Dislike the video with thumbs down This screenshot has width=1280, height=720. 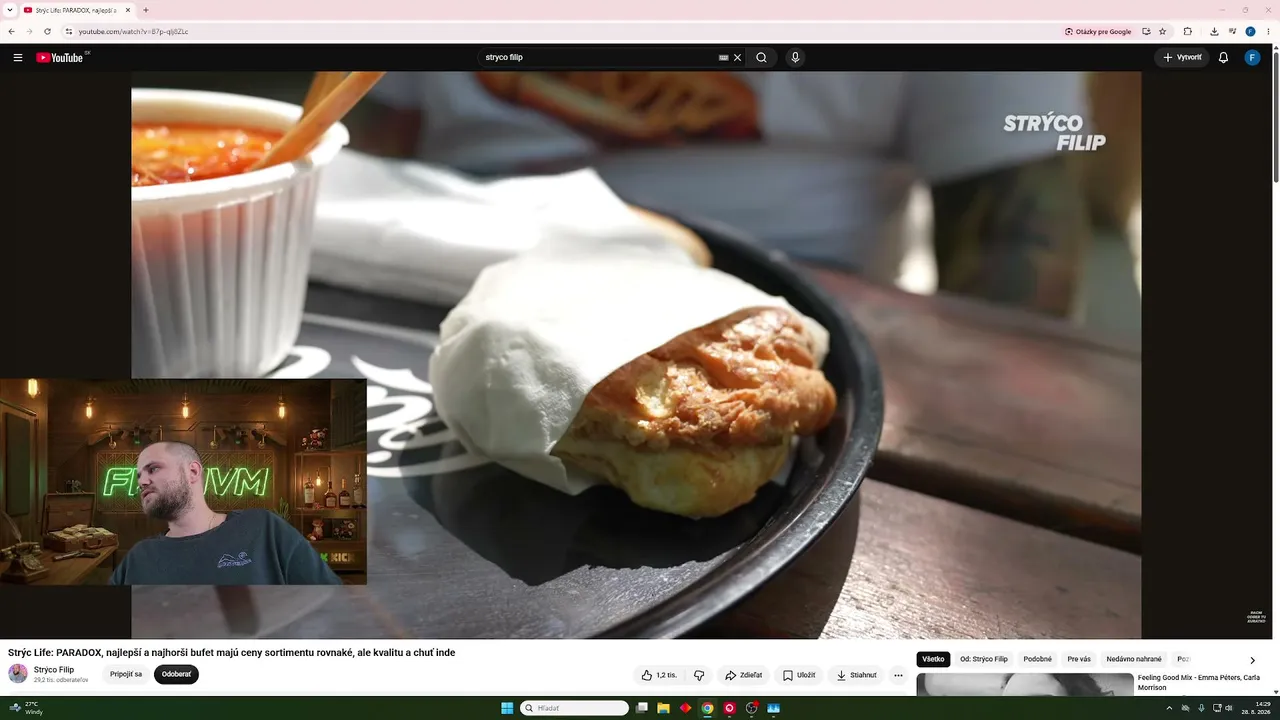tap(699, 675)
